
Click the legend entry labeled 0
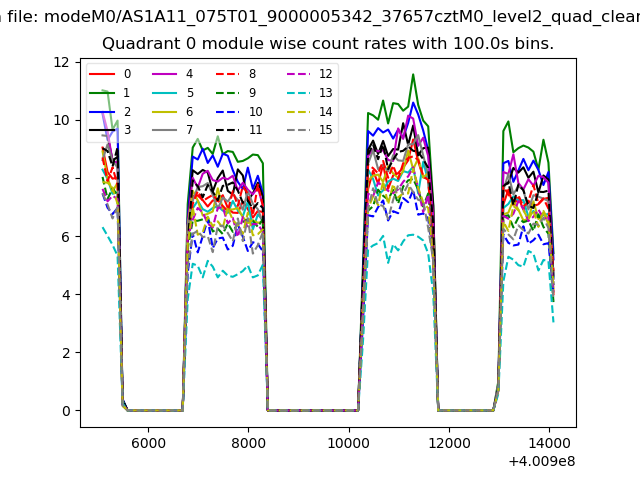(110, 74)
